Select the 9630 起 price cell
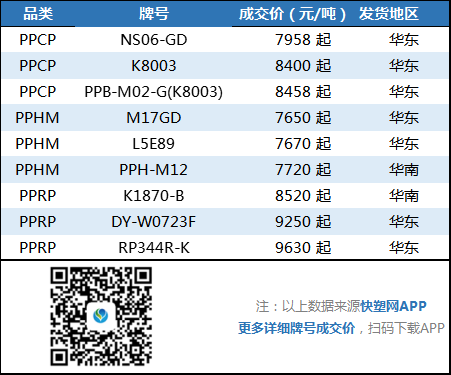451x375 pixels. (303, 248)
